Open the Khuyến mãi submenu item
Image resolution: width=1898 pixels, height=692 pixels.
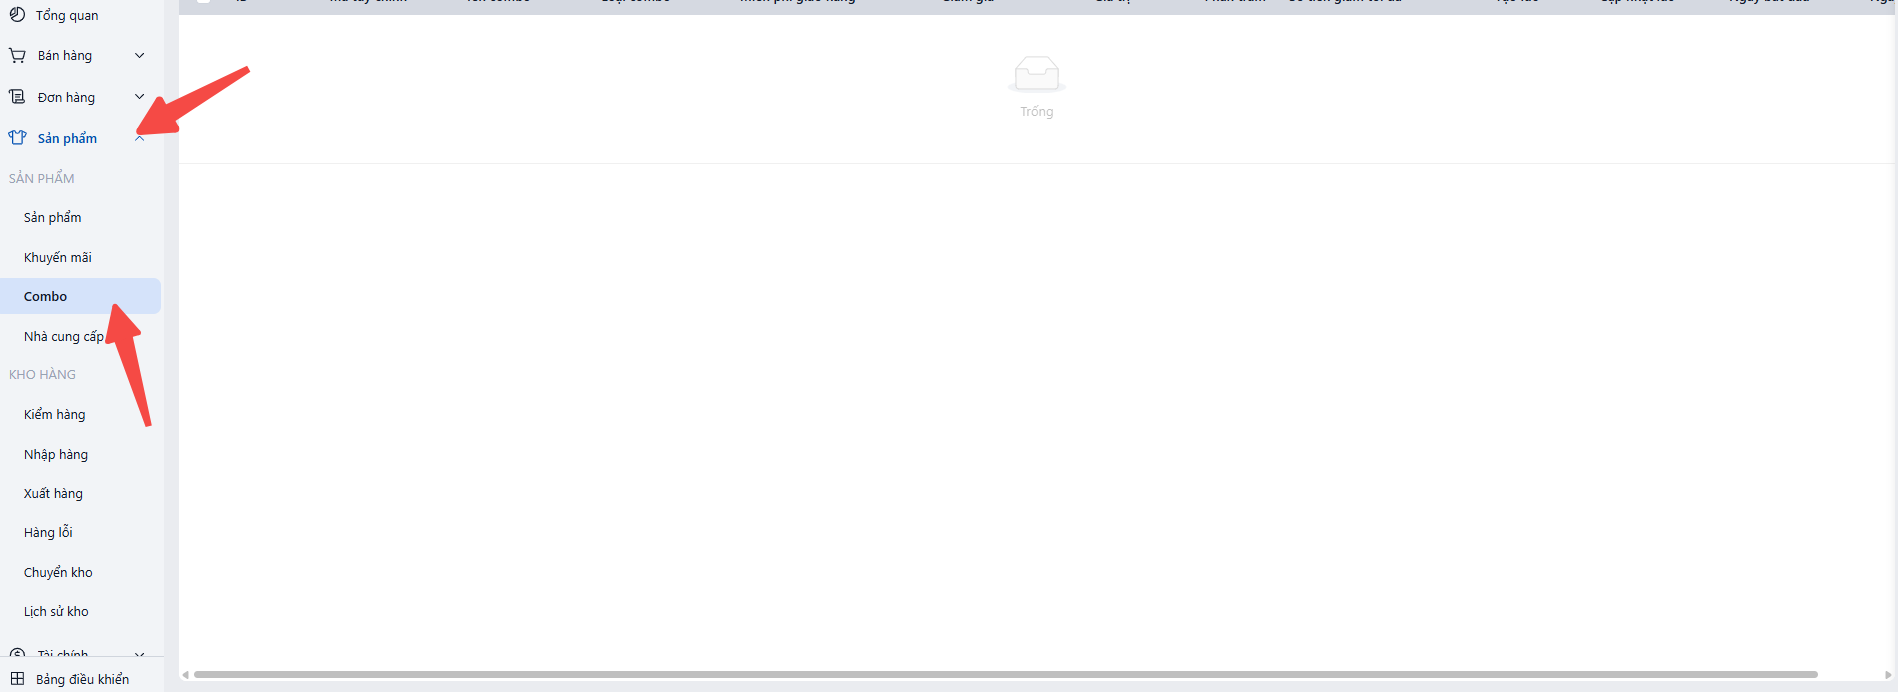pos(58,257)
